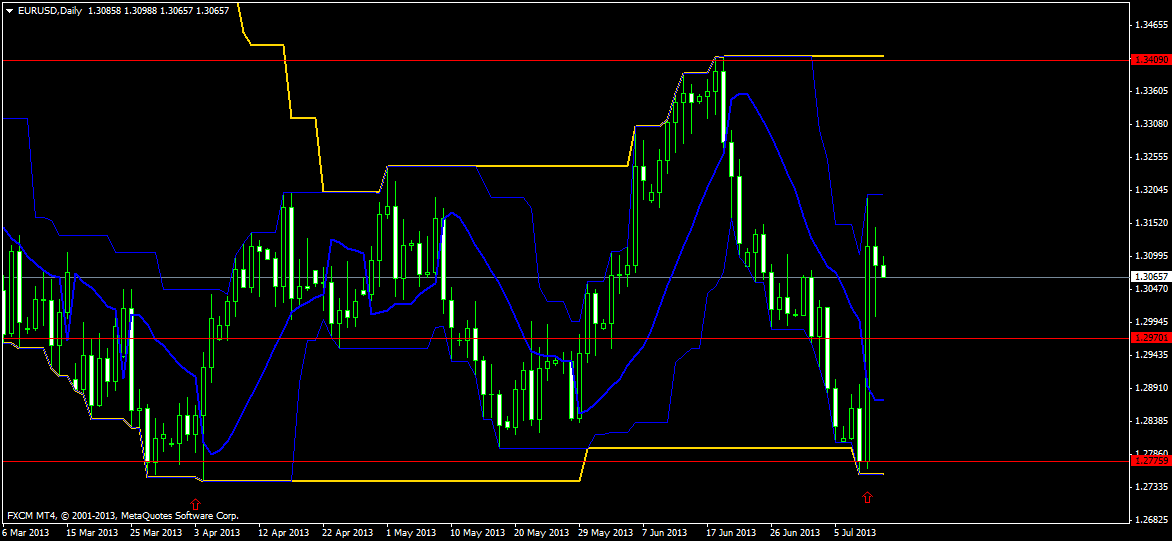
Task: Click the red arrow below 3 Apr 2013
Action: click(196, 504)
